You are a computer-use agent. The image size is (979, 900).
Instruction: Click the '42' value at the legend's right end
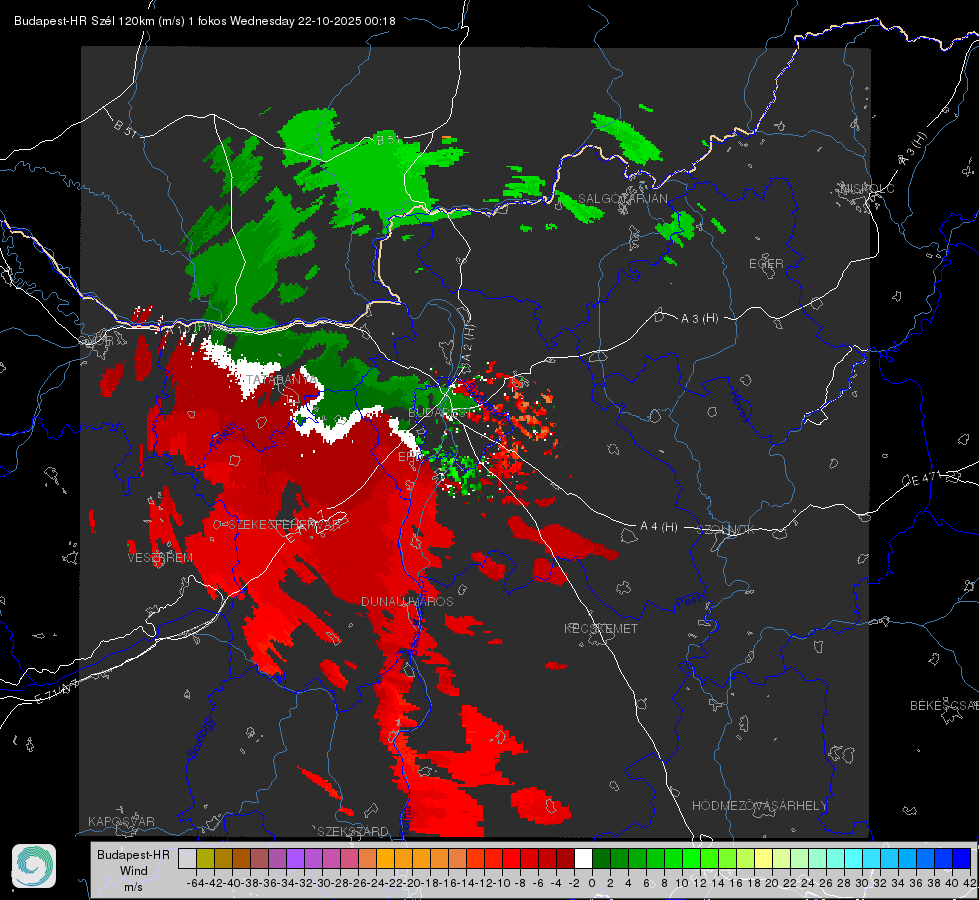pyautogui.click(x=970, y=883)
